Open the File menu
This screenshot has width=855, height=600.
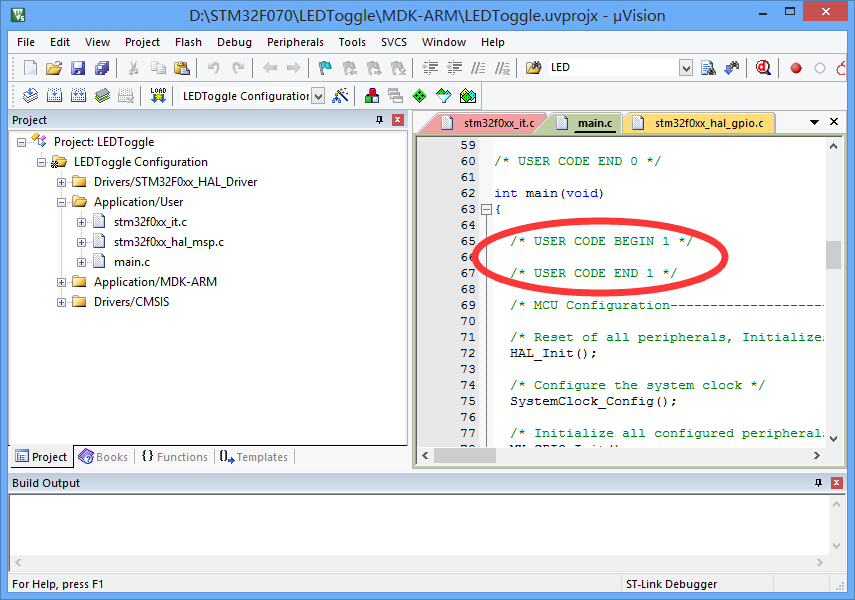(26, 42)
